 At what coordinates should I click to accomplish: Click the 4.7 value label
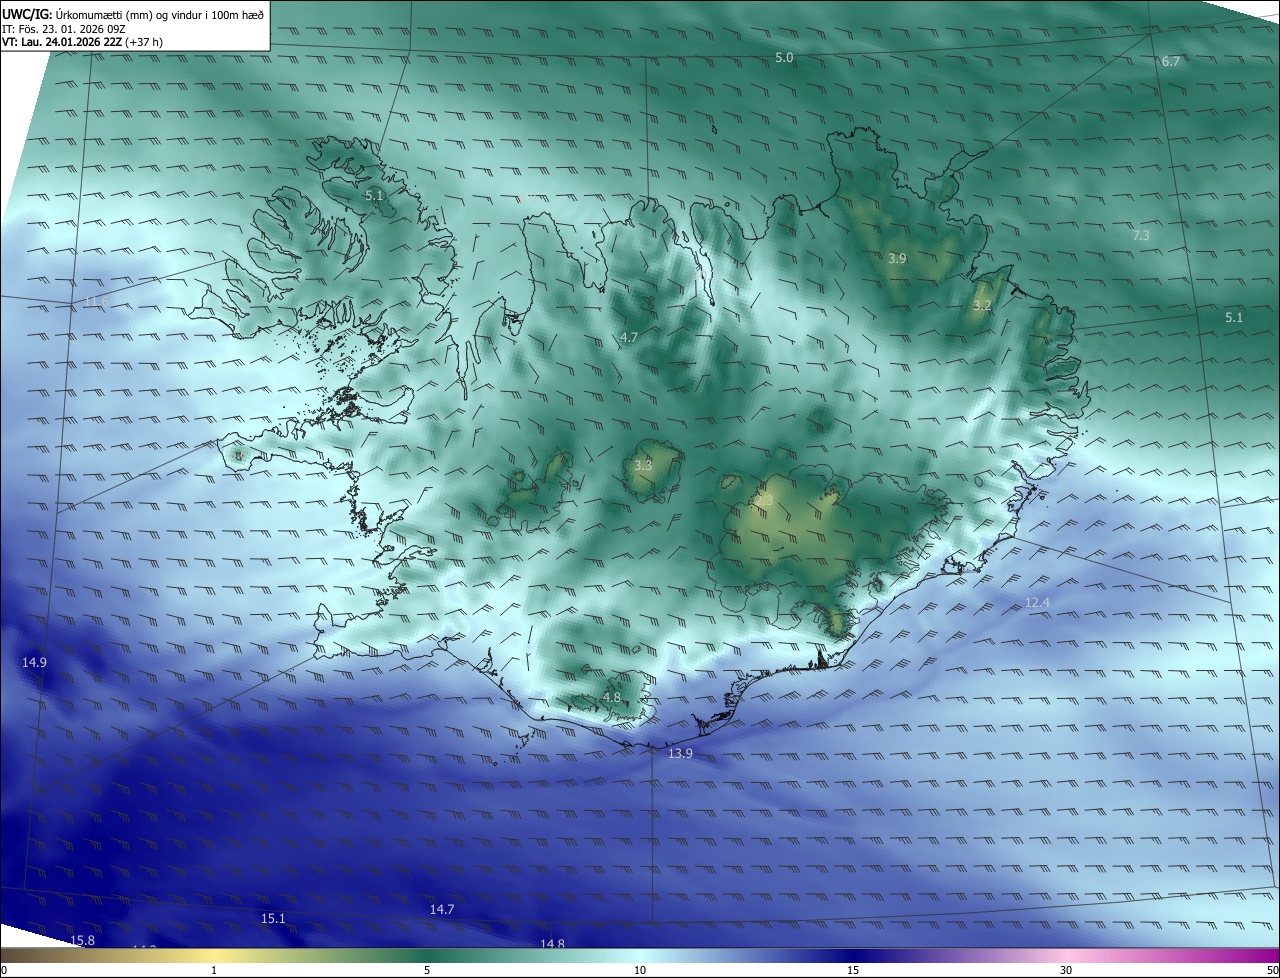pos(629,337)
